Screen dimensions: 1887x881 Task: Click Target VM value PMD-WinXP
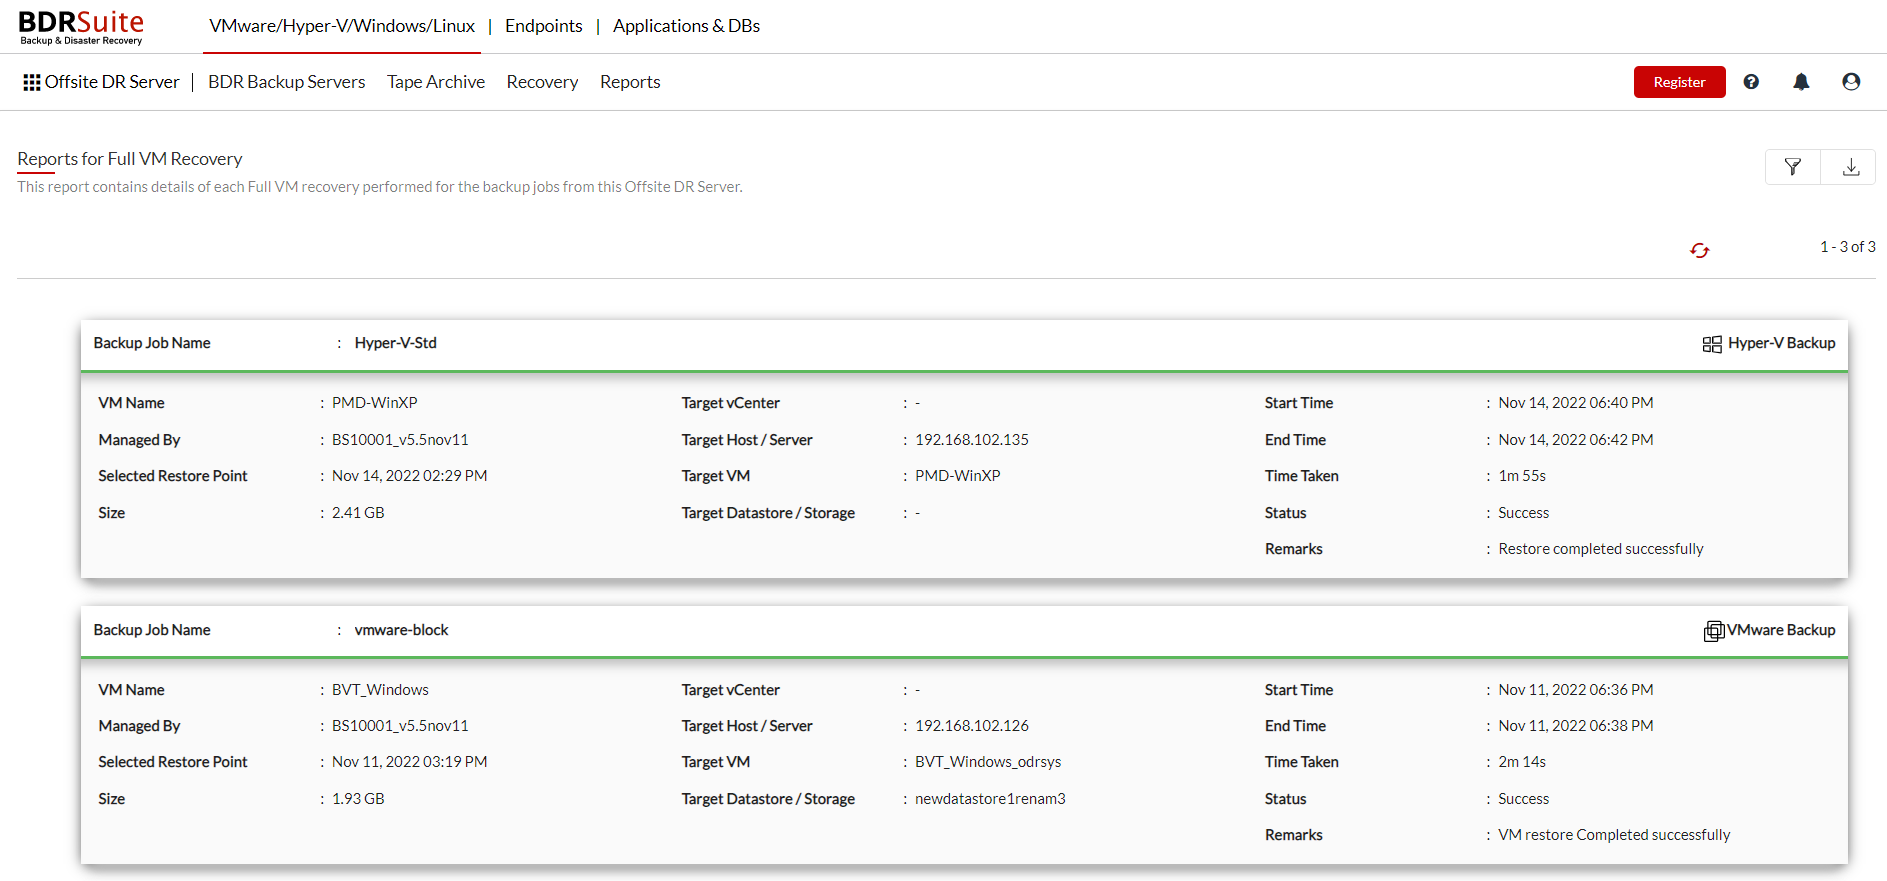(x=958, y=476)
